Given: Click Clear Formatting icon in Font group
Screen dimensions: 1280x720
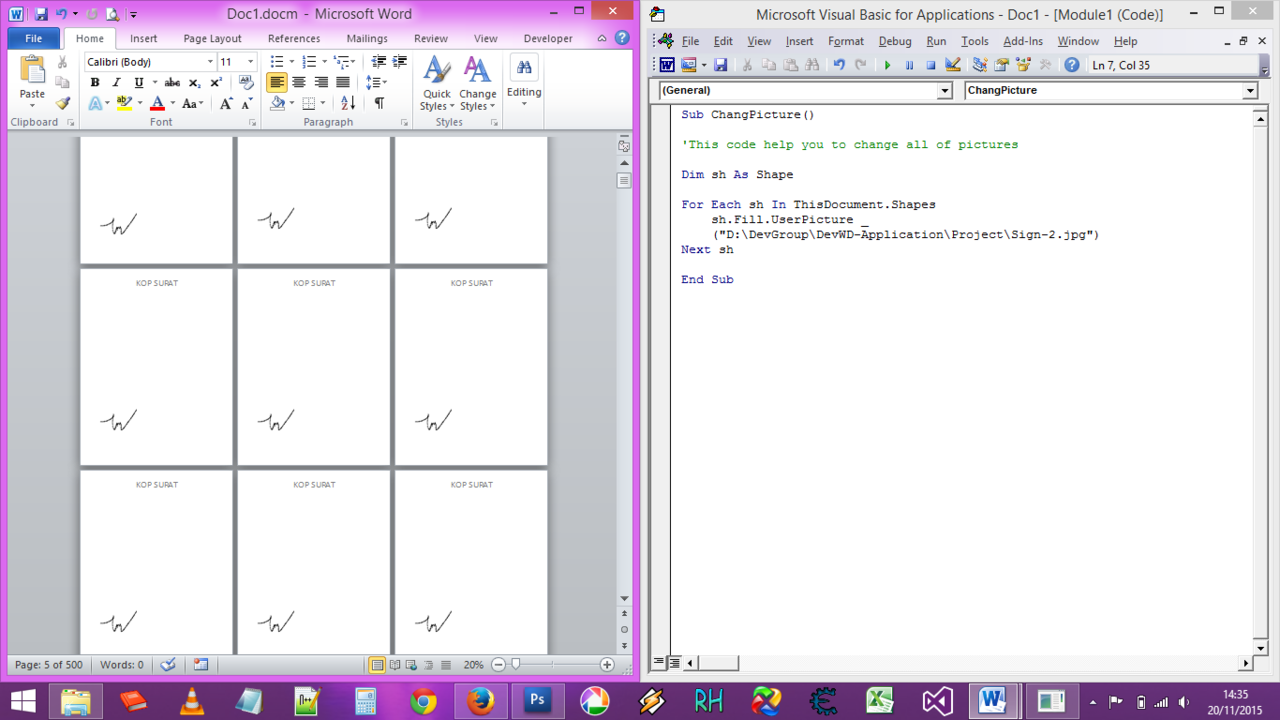Looking at the screenshot, I should pyautogui.click(x=246, y=83).
